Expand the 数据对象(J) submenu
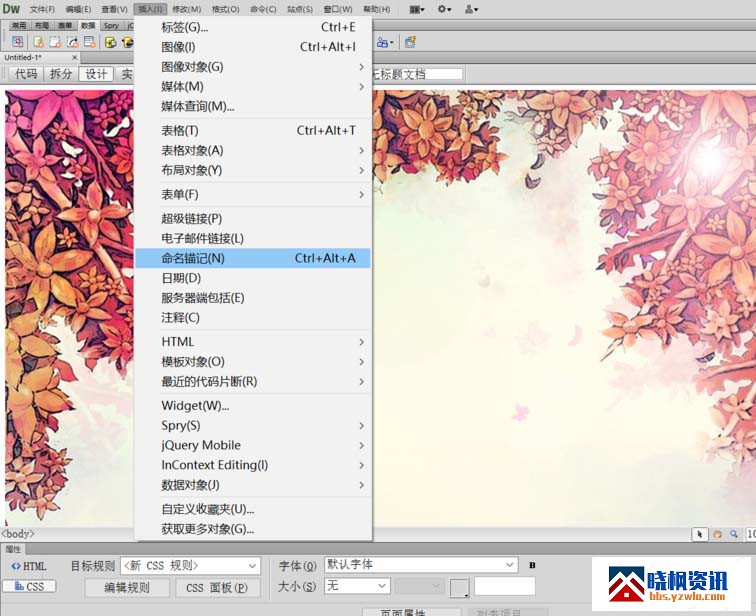Screen dimensions: 756x616 253,485
